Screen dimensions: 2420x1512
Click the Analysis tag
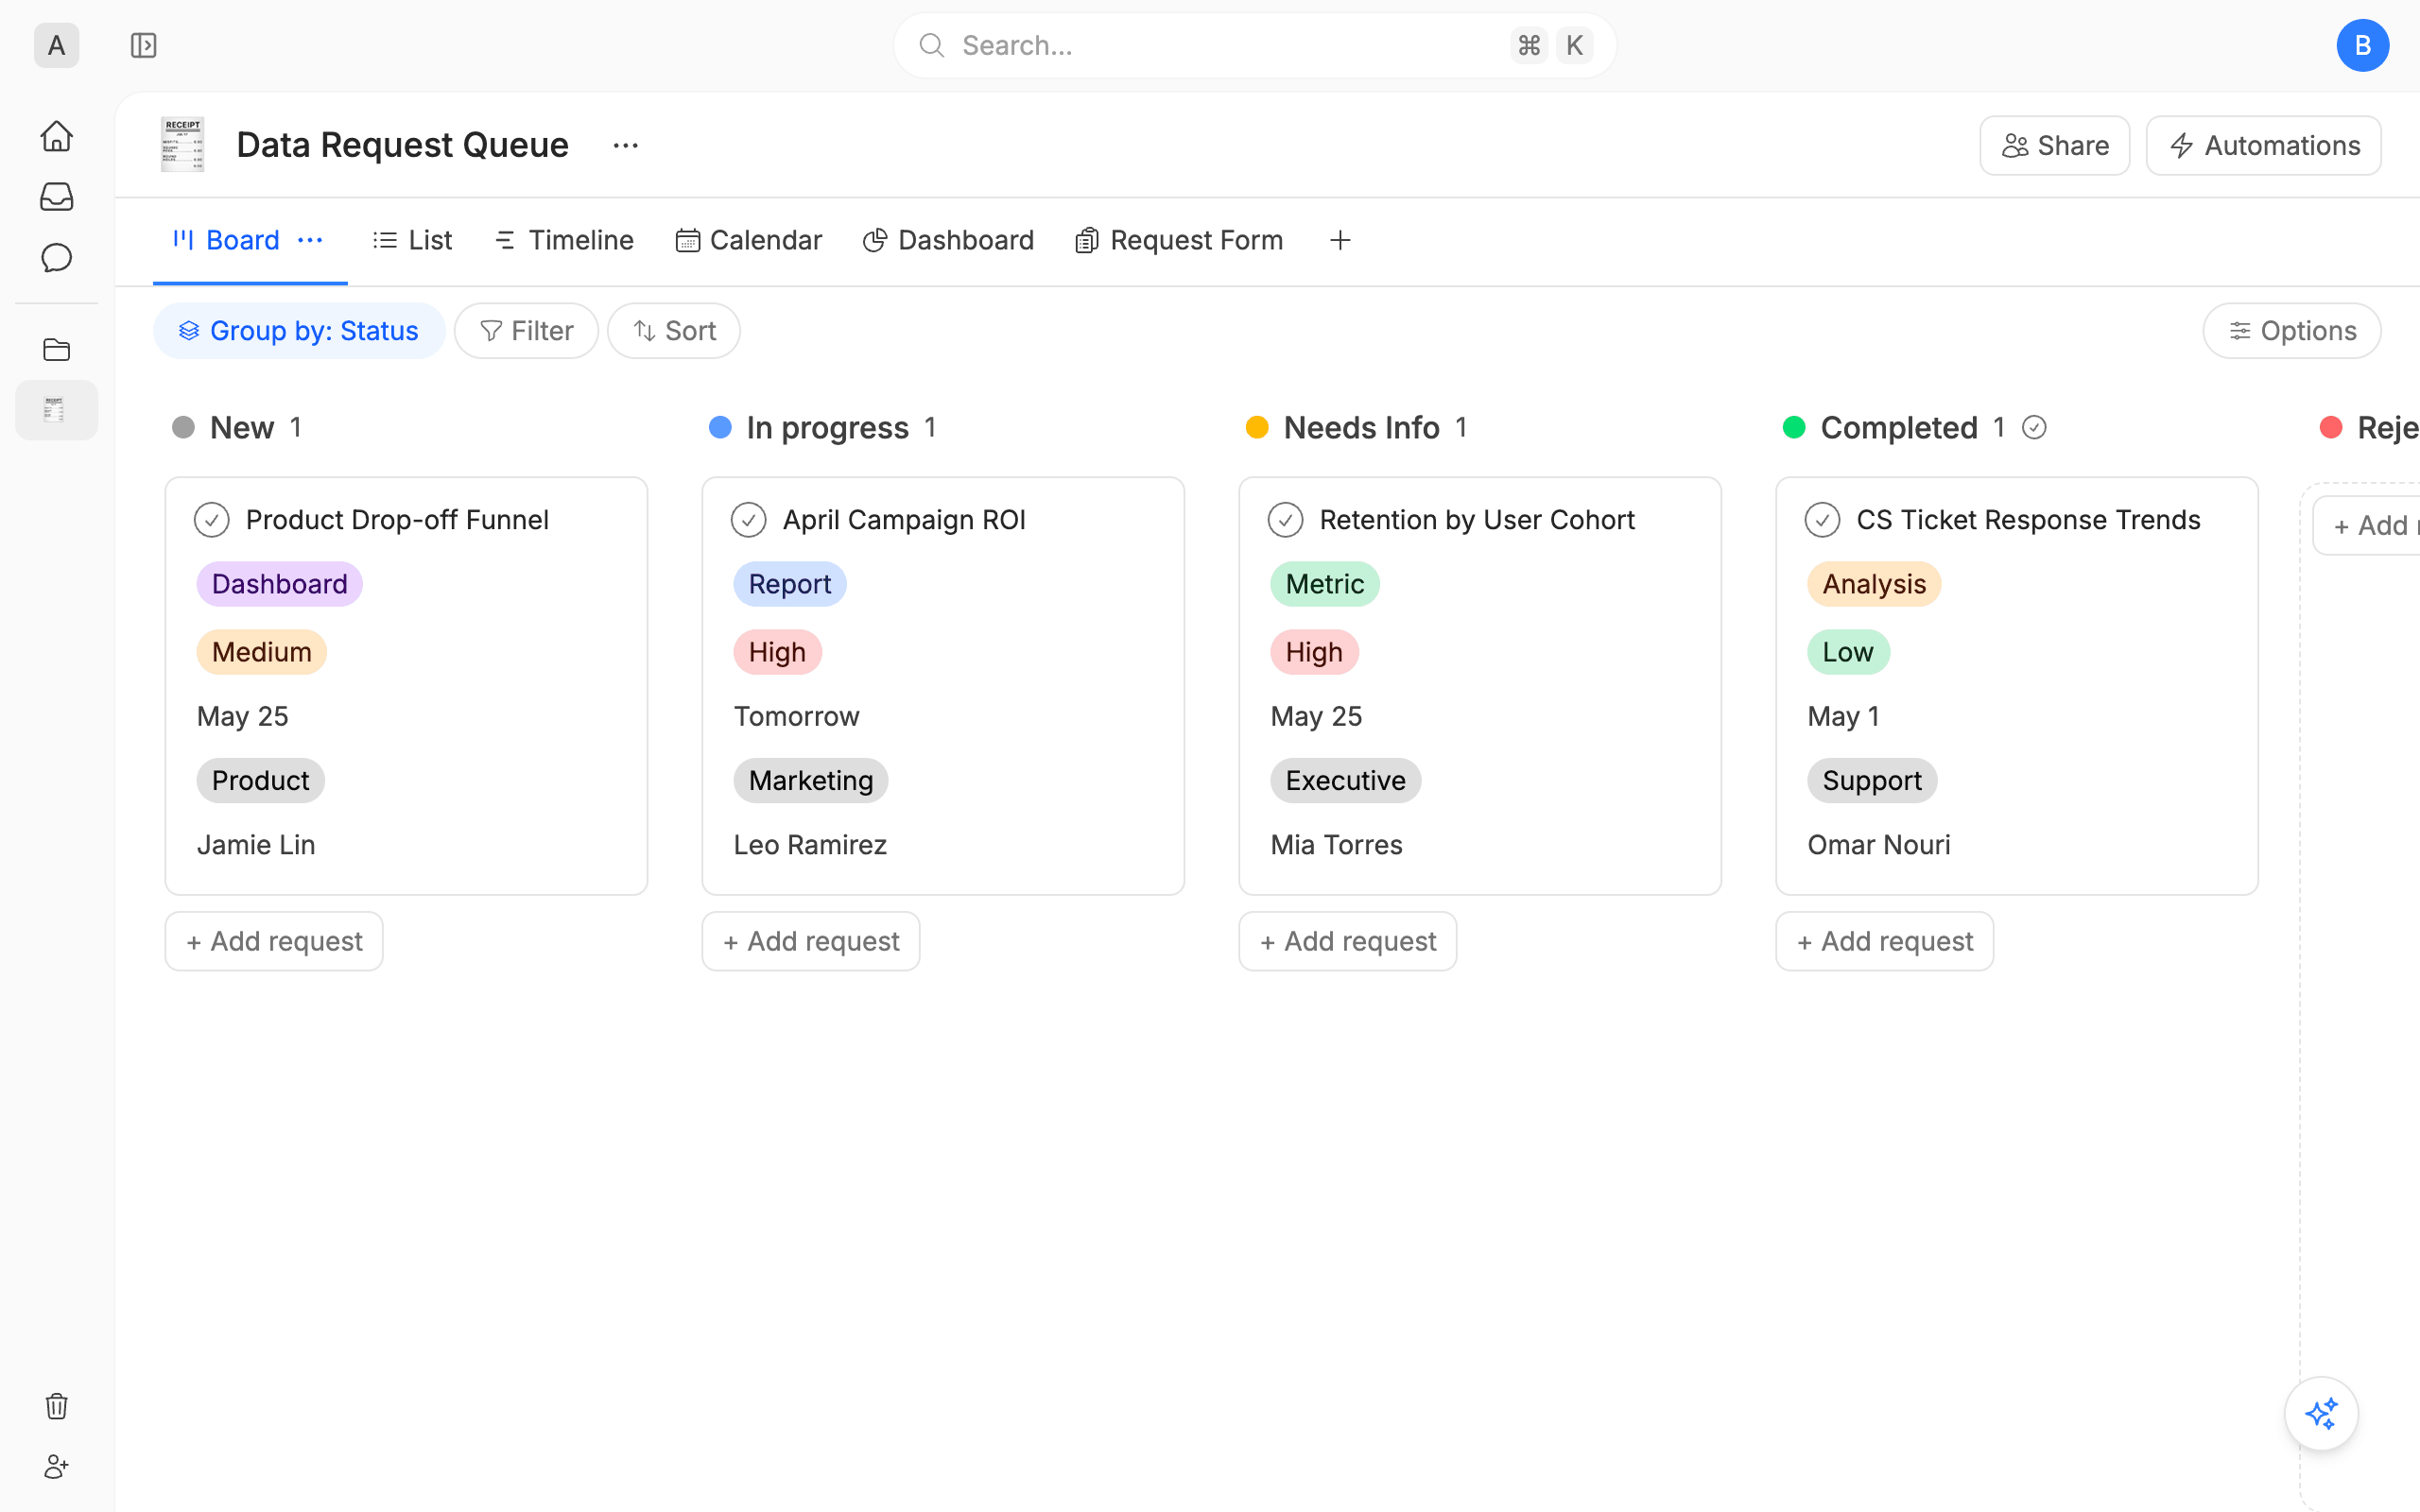click(1874, 584)
